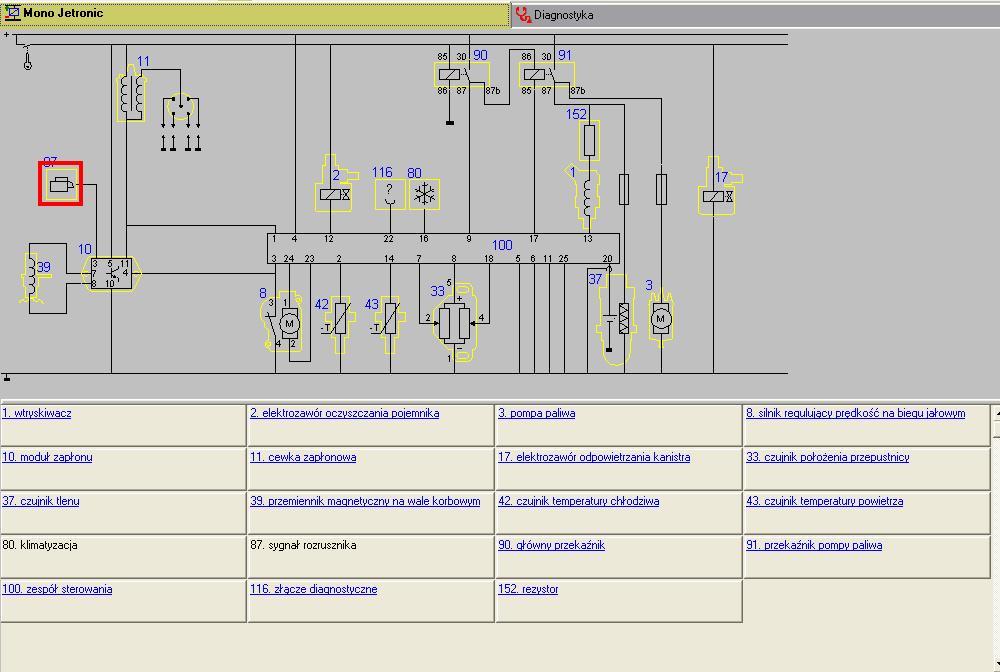Click the air conditioning snowflake symbol 80
Image resolution: width=1000 pixels, height=672 pixels.
pos(424,194)
